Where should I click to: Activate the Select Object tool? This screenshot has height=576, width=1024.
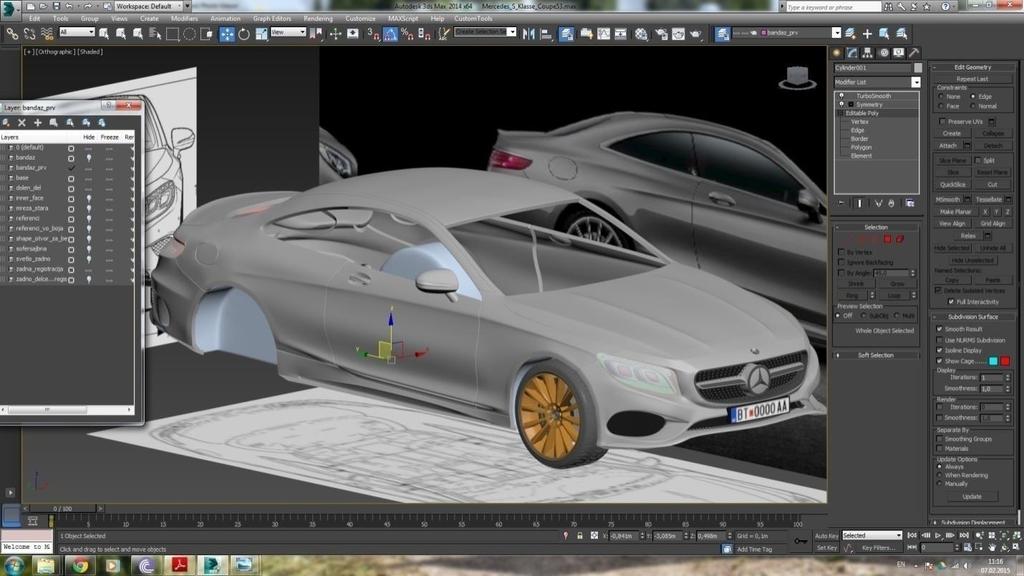(104, 33)
